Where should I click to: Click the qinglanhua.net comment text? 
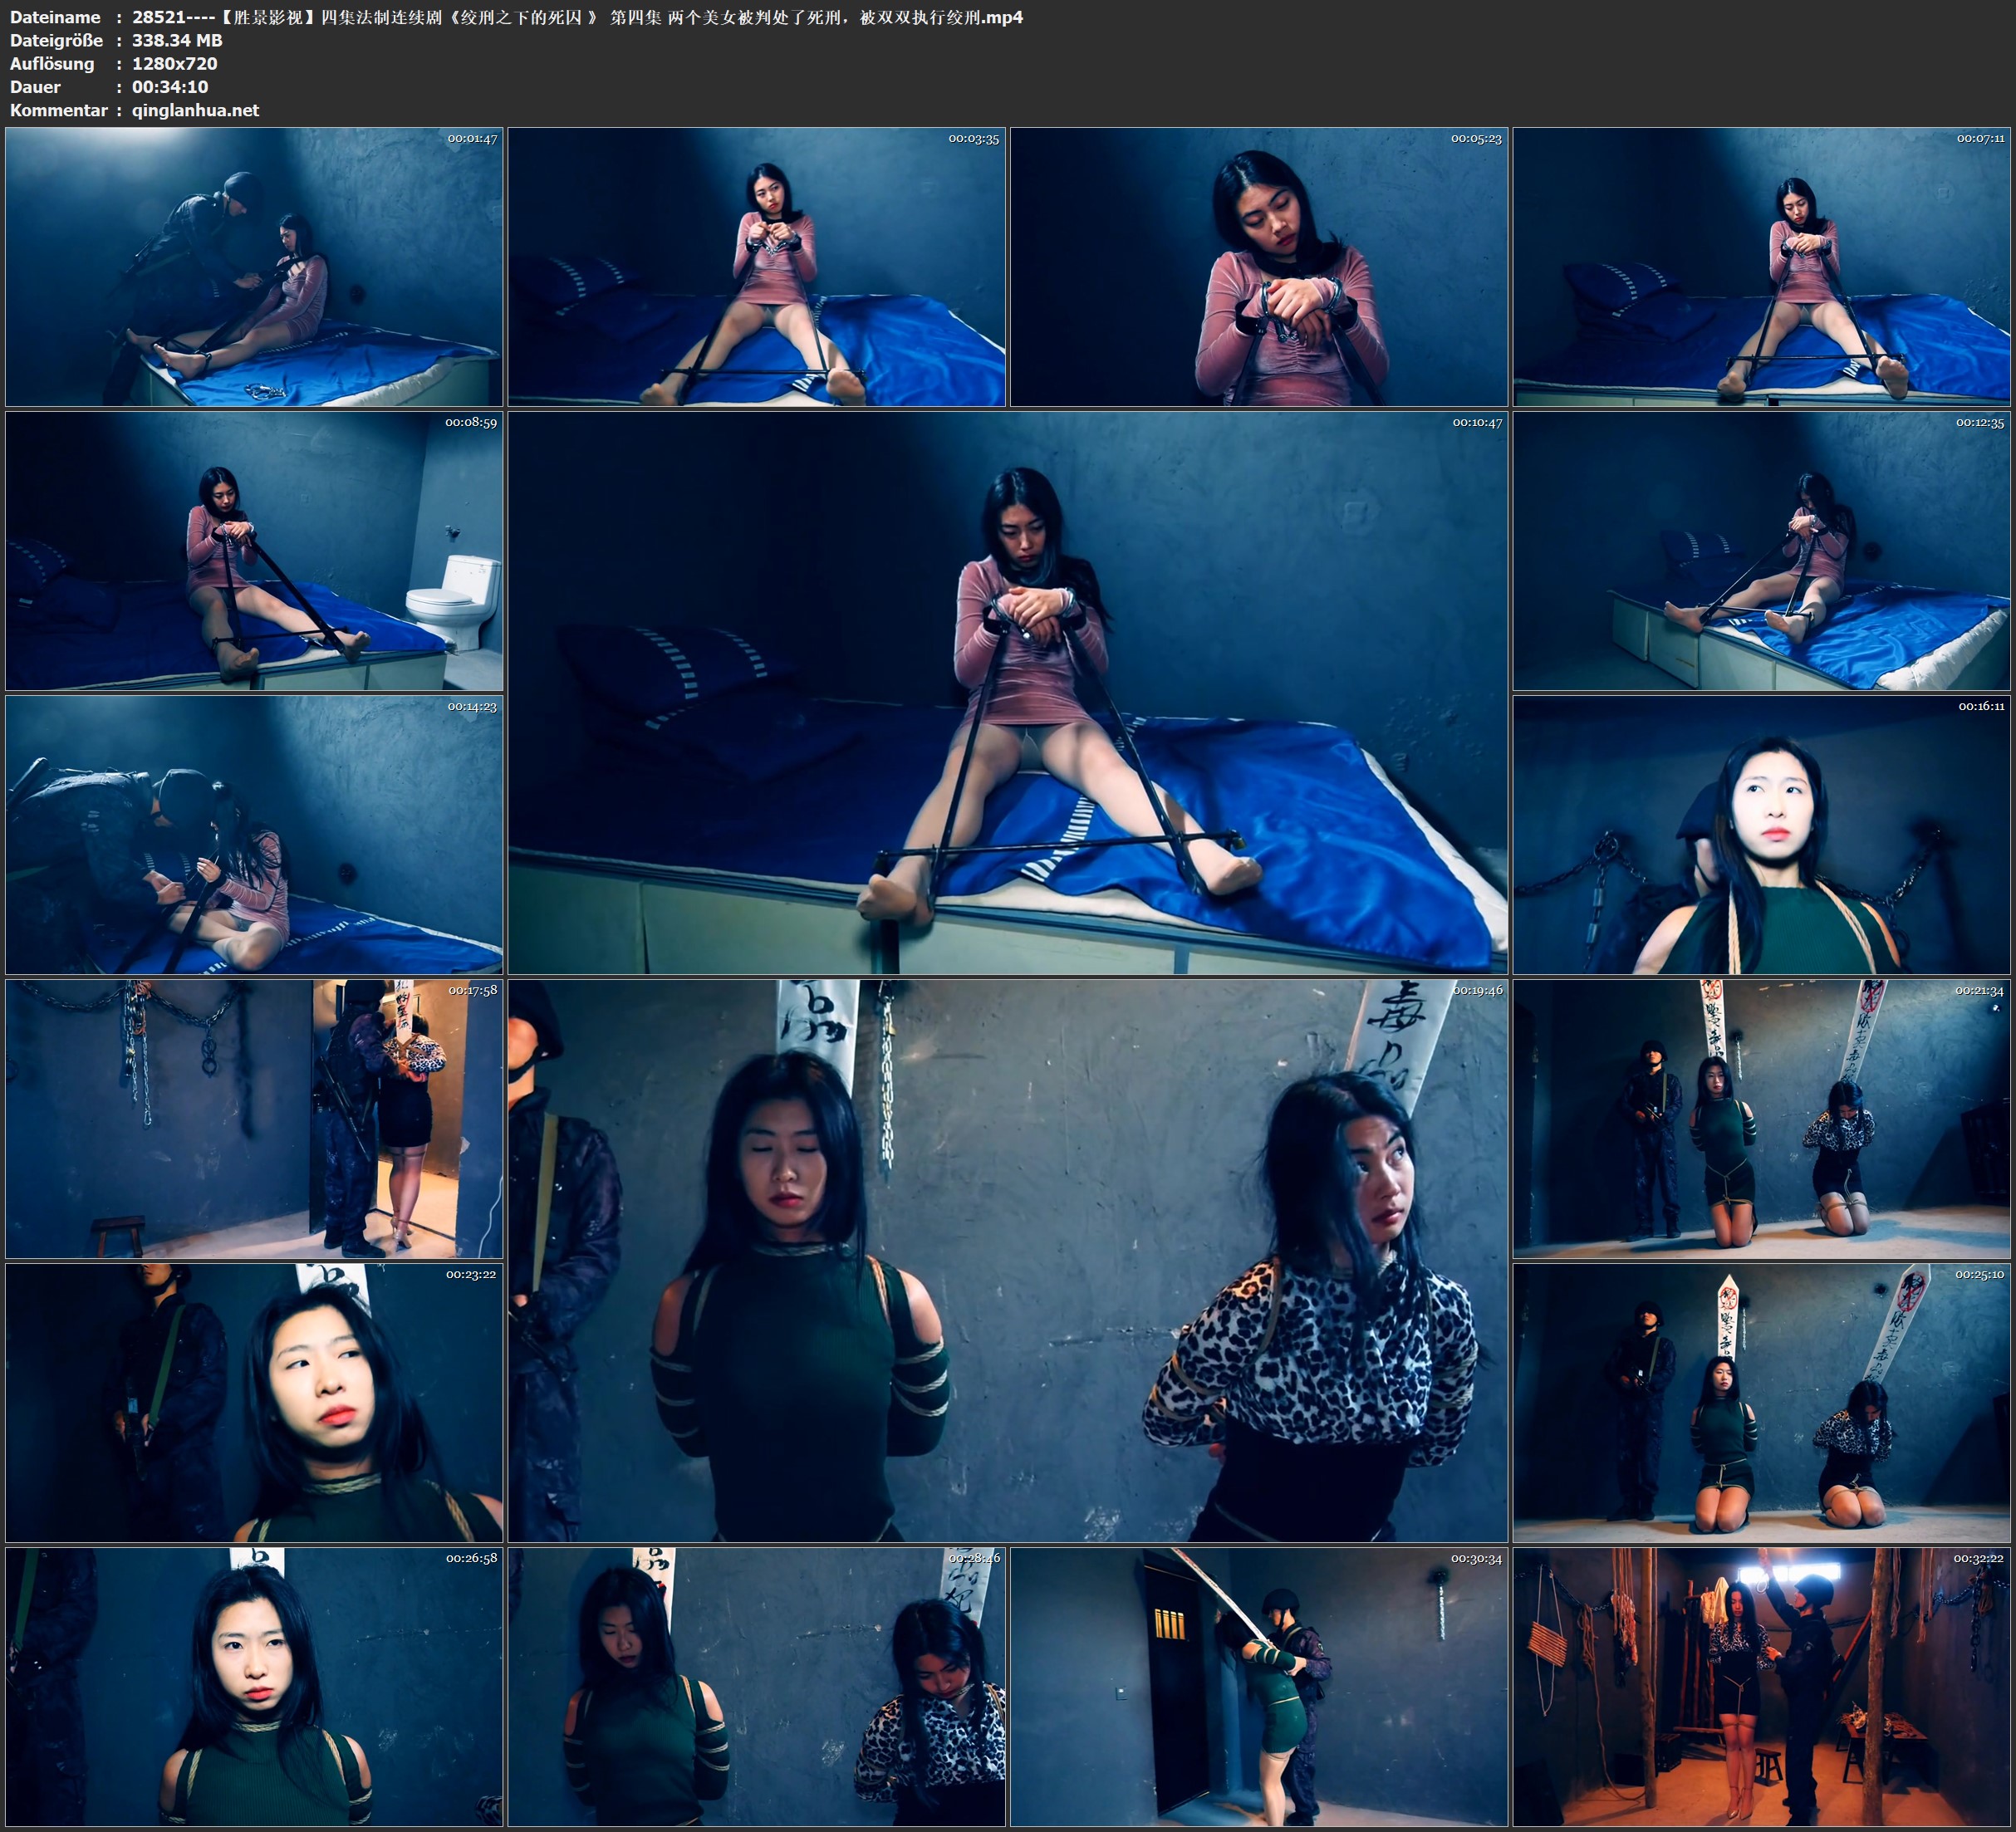[x=195, y=110]
